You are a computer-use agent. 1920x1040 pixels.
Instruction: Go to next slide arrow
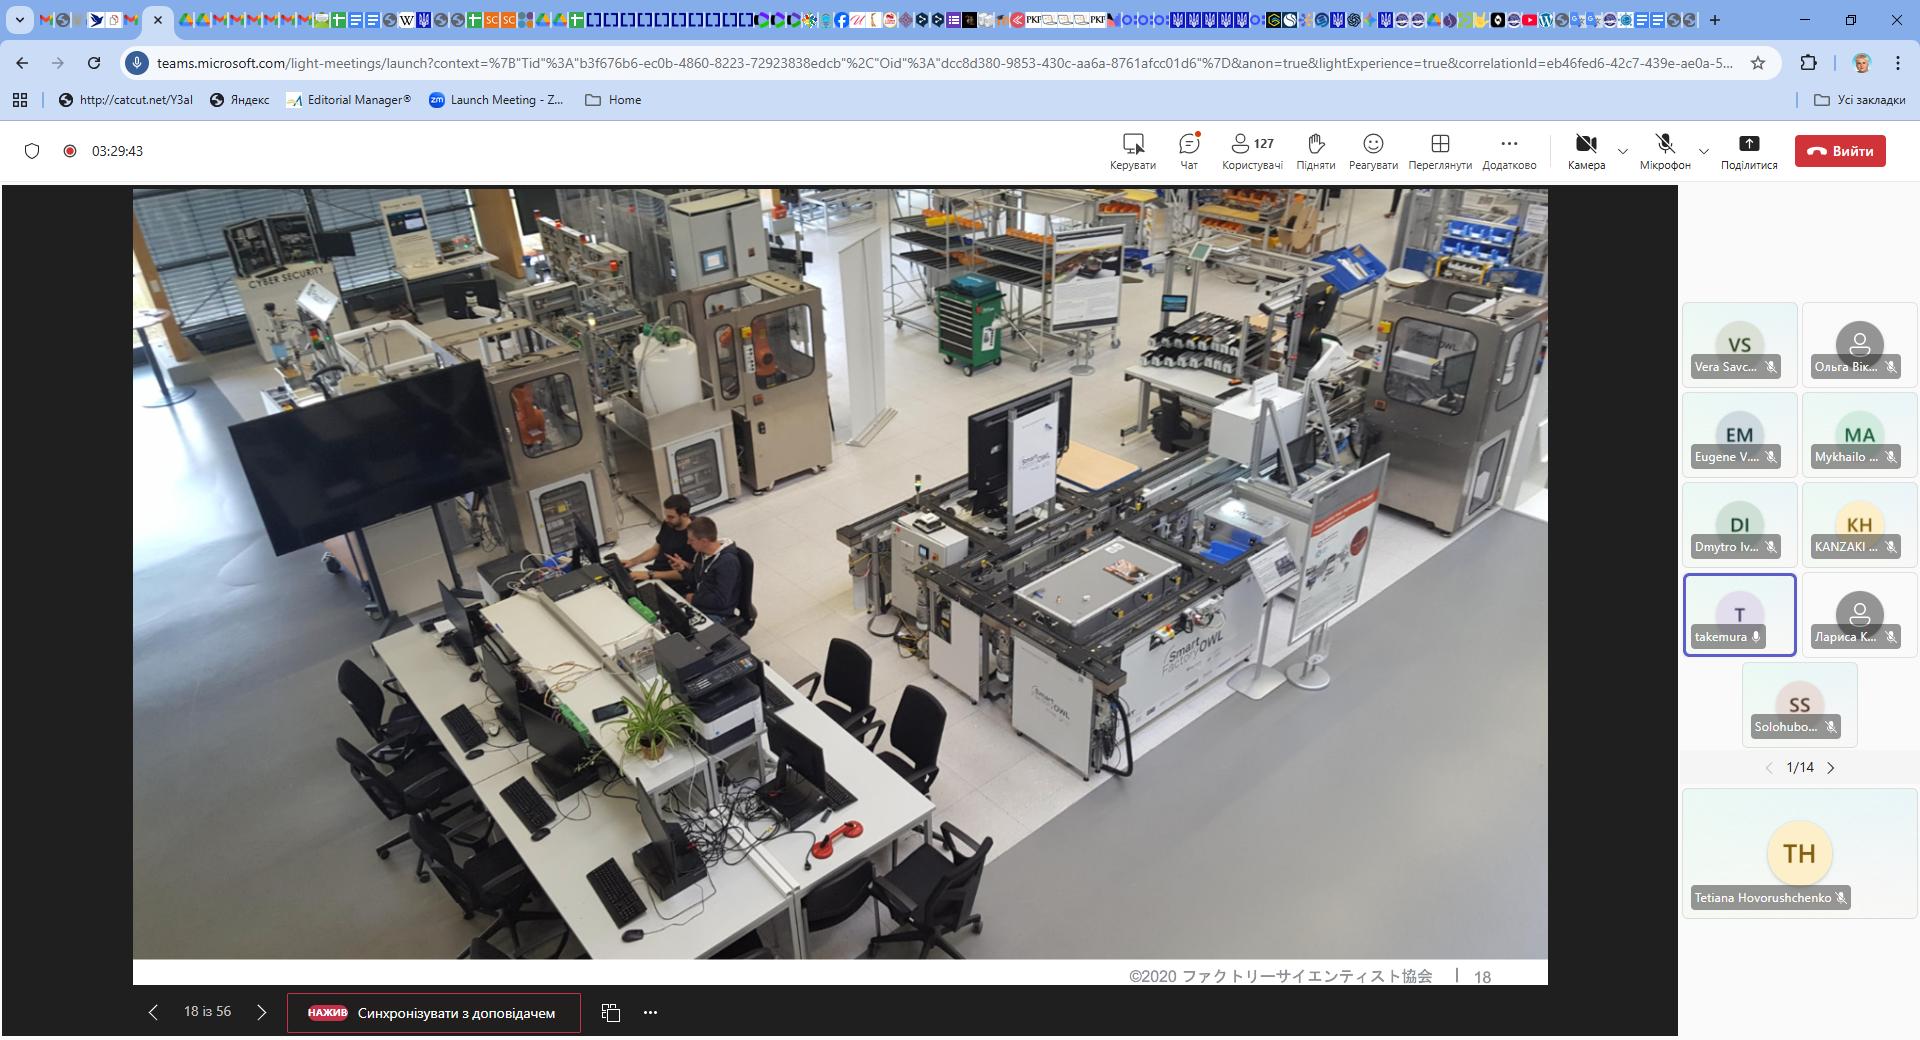(262, 1012)
